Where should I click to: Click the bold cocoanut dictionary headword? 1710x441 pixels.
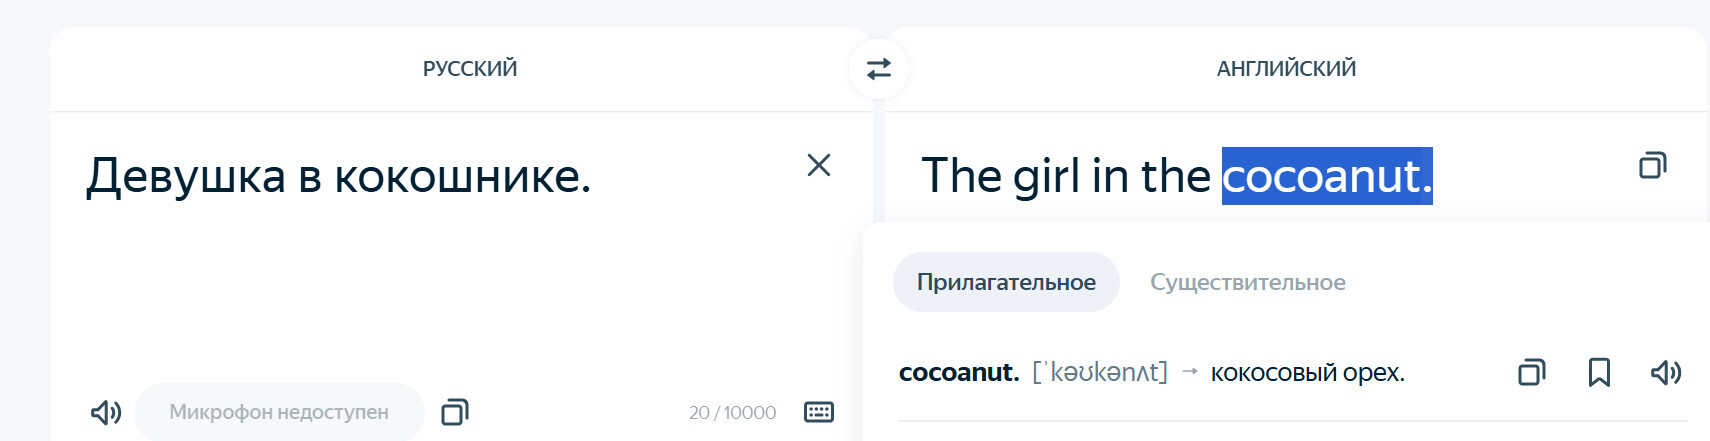click(958, 373)
